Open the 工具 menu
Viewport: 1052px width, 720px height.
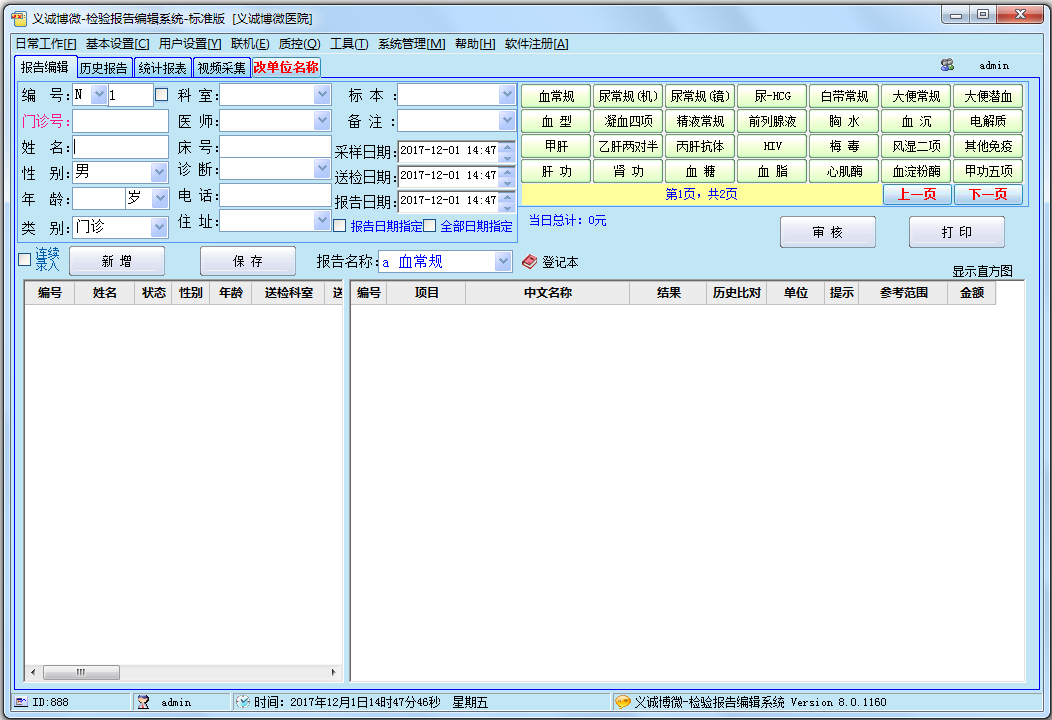click(x=349, y=44)
